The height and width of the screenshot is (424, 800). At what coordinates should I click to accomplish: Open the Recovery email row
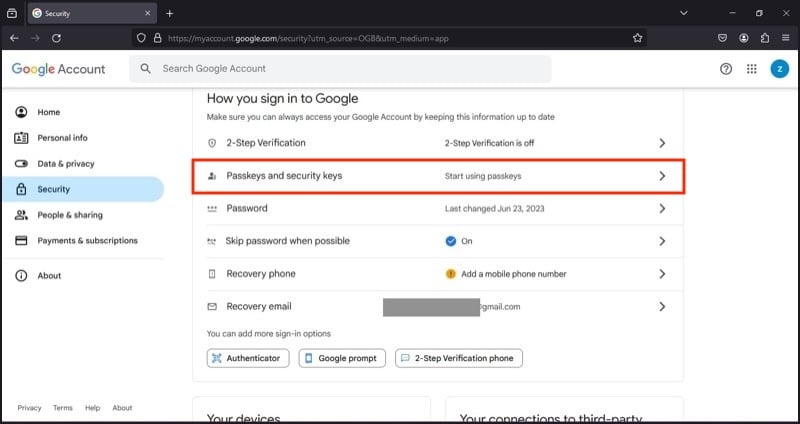click(x=438, y=307)
